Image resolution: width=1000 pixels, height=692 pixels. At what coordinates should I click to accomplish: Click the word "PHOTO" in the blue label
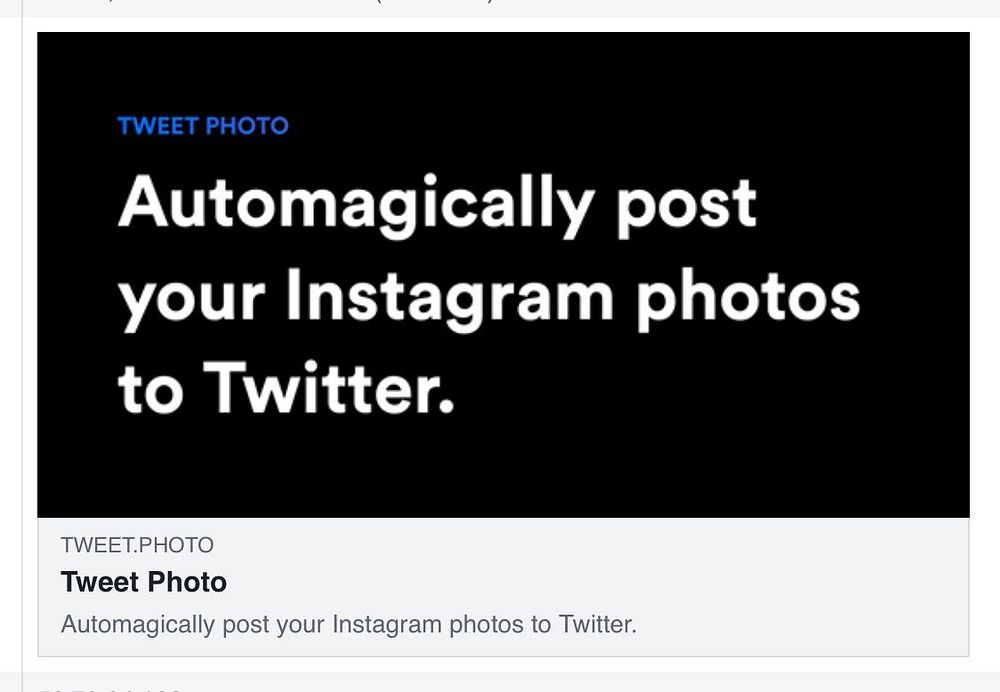247,127
